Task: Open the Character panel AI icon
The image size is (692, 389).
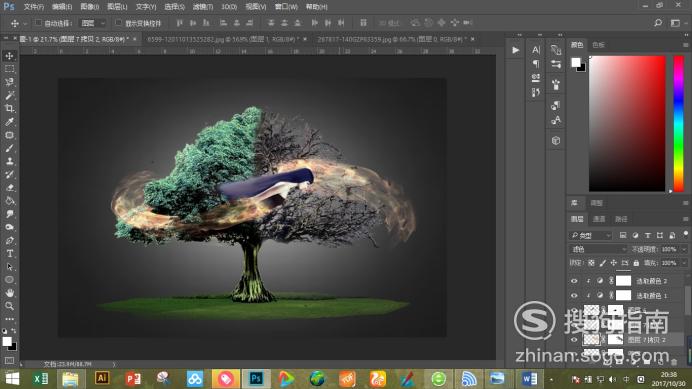Action: click(536, 50)
